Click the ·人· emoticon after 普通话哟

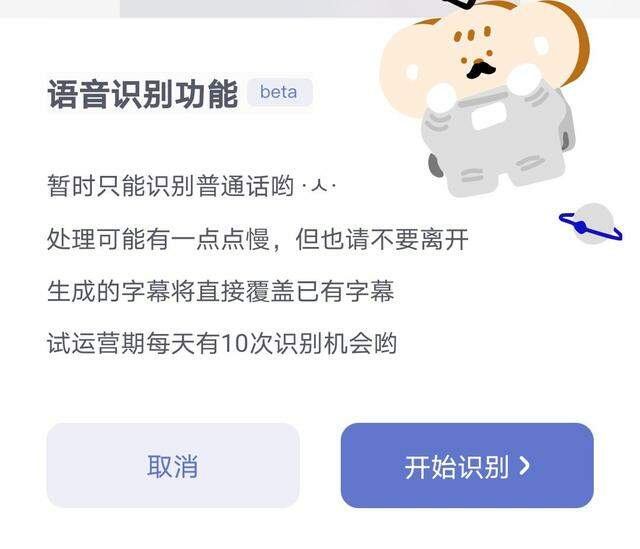[319, 186]
